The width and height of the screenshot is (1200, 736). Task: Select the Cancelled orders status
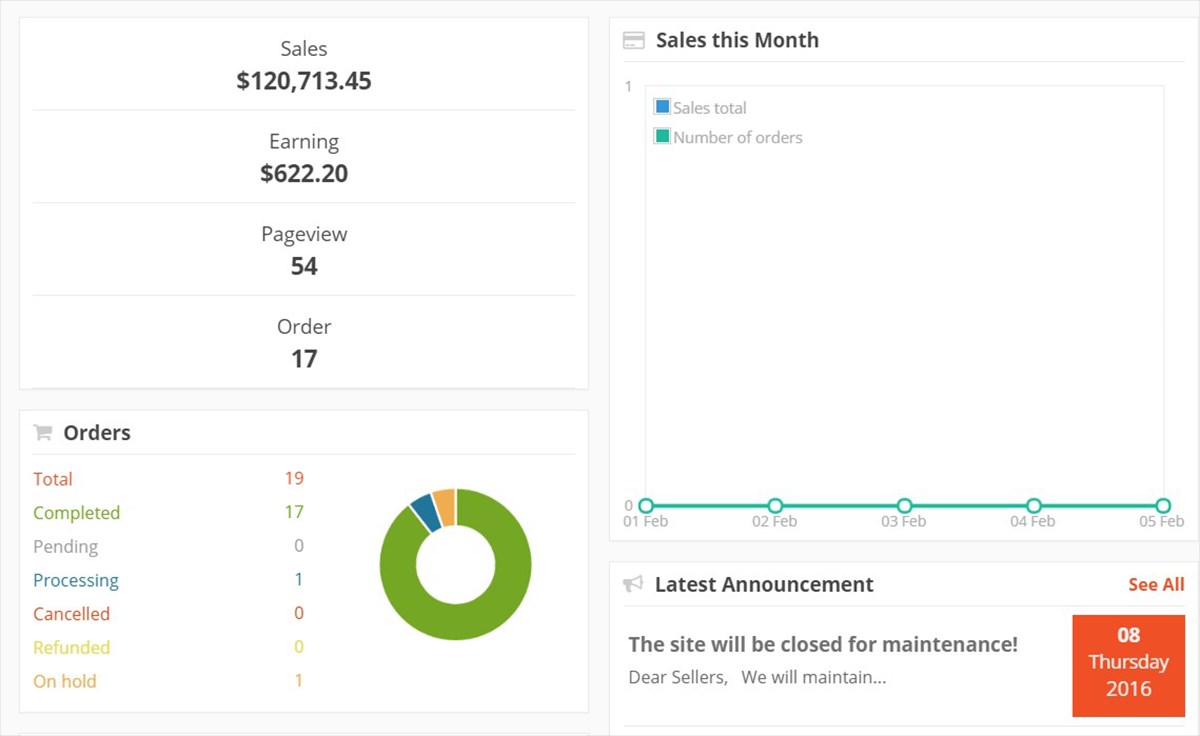click(71, 613)
